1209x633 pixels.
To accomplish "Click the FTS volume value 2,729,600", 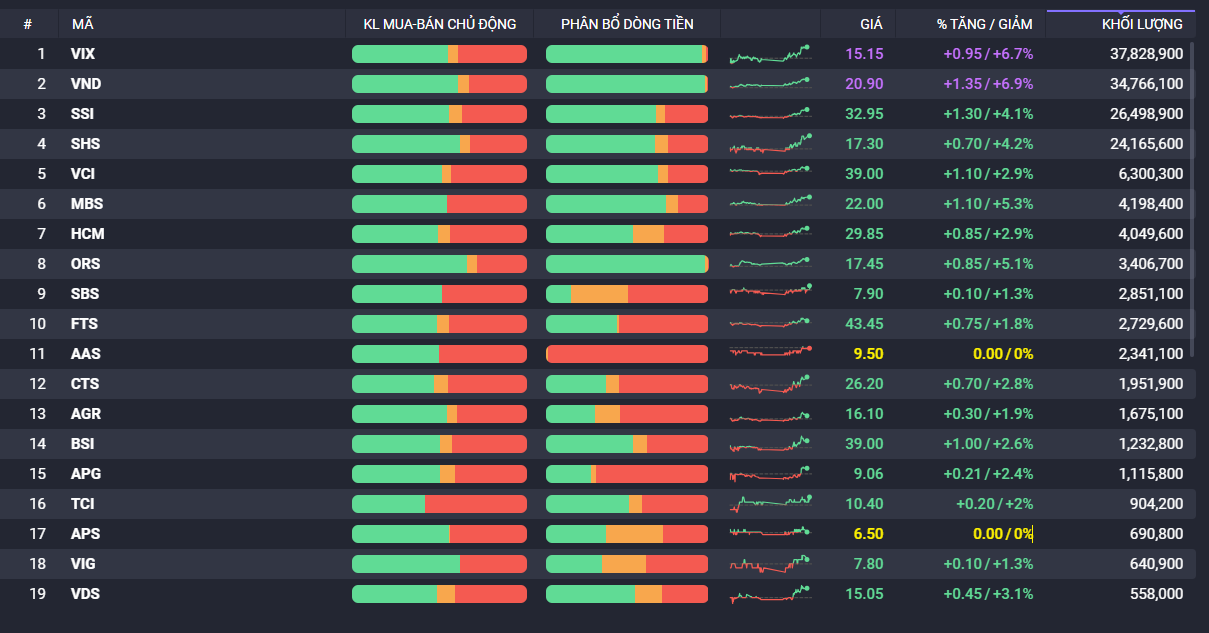I will coord(1146,324).
